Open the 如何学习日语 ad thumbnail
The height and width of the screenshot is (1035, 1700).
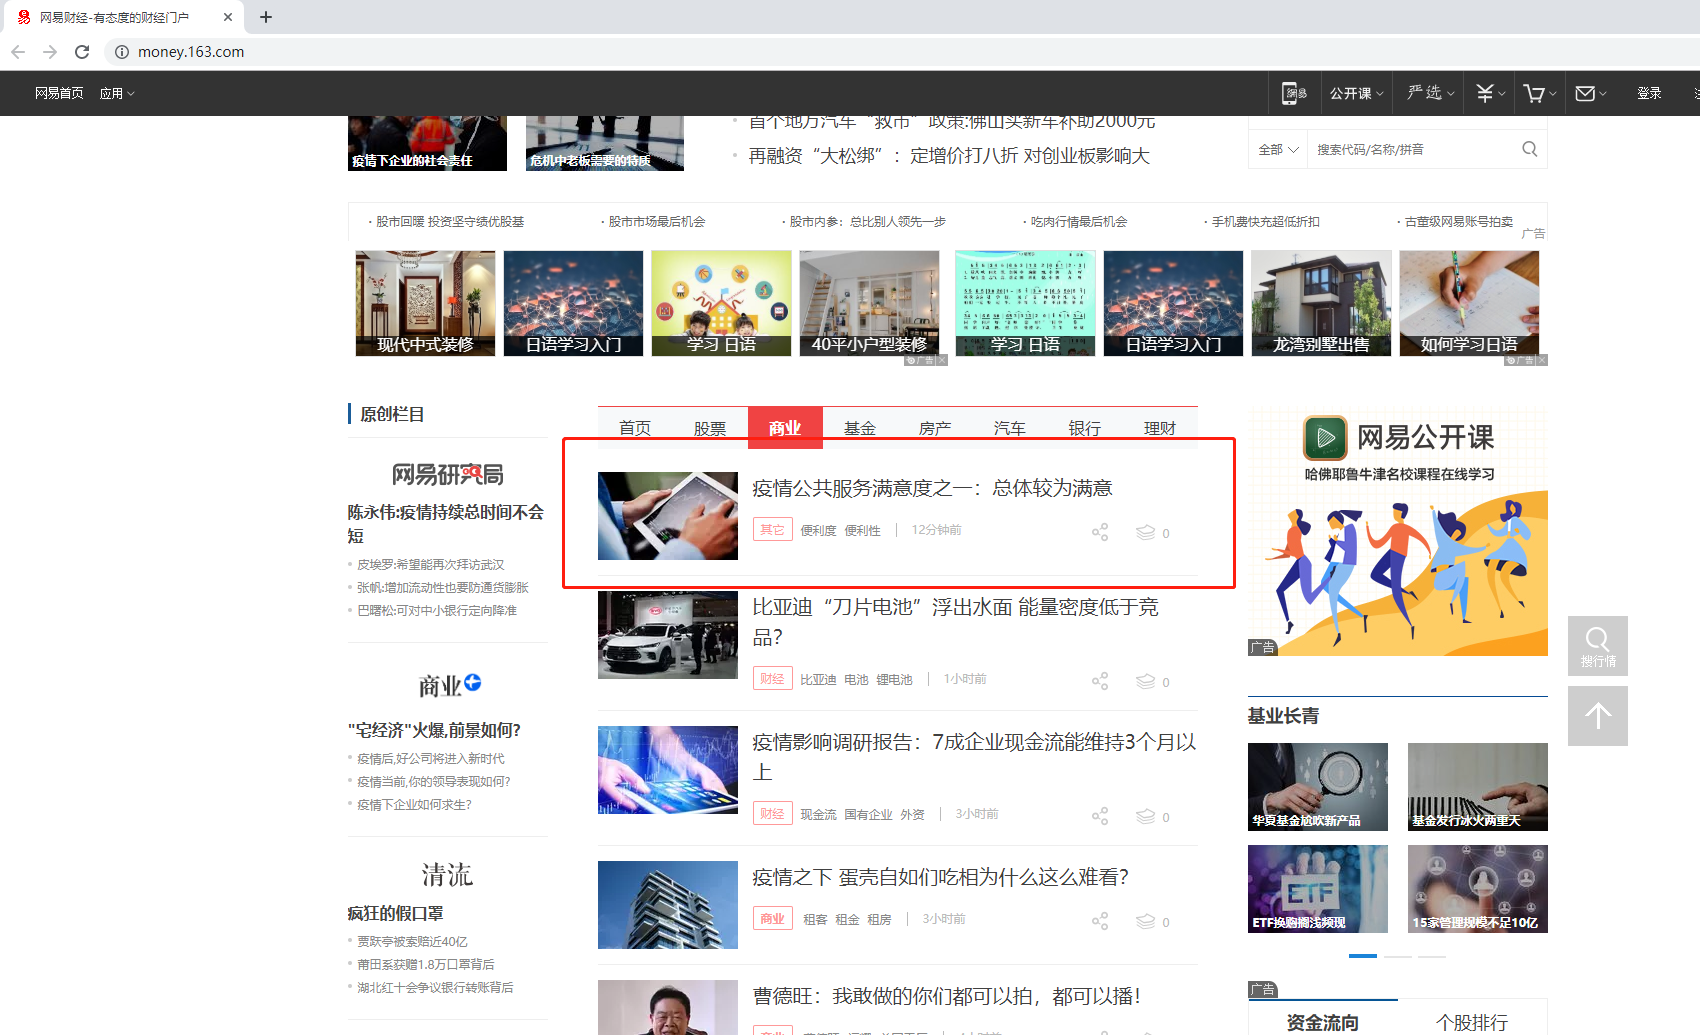1469,303
